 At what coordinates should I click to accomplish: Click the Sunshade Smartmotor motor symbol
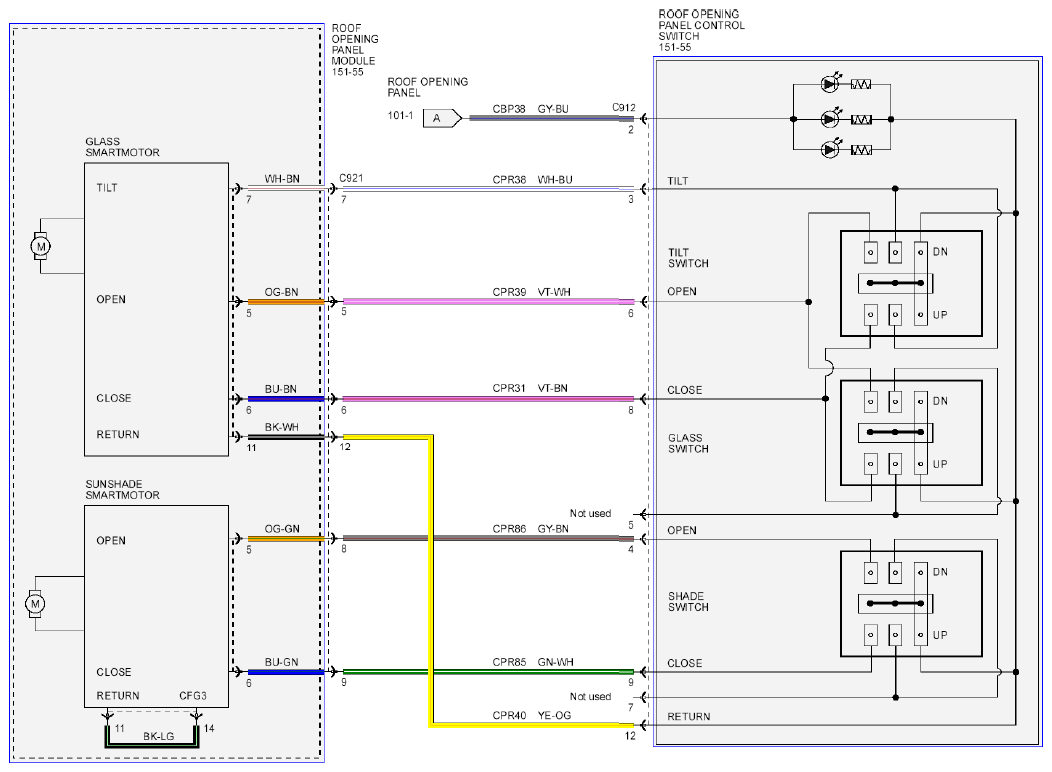pos(35,604)
